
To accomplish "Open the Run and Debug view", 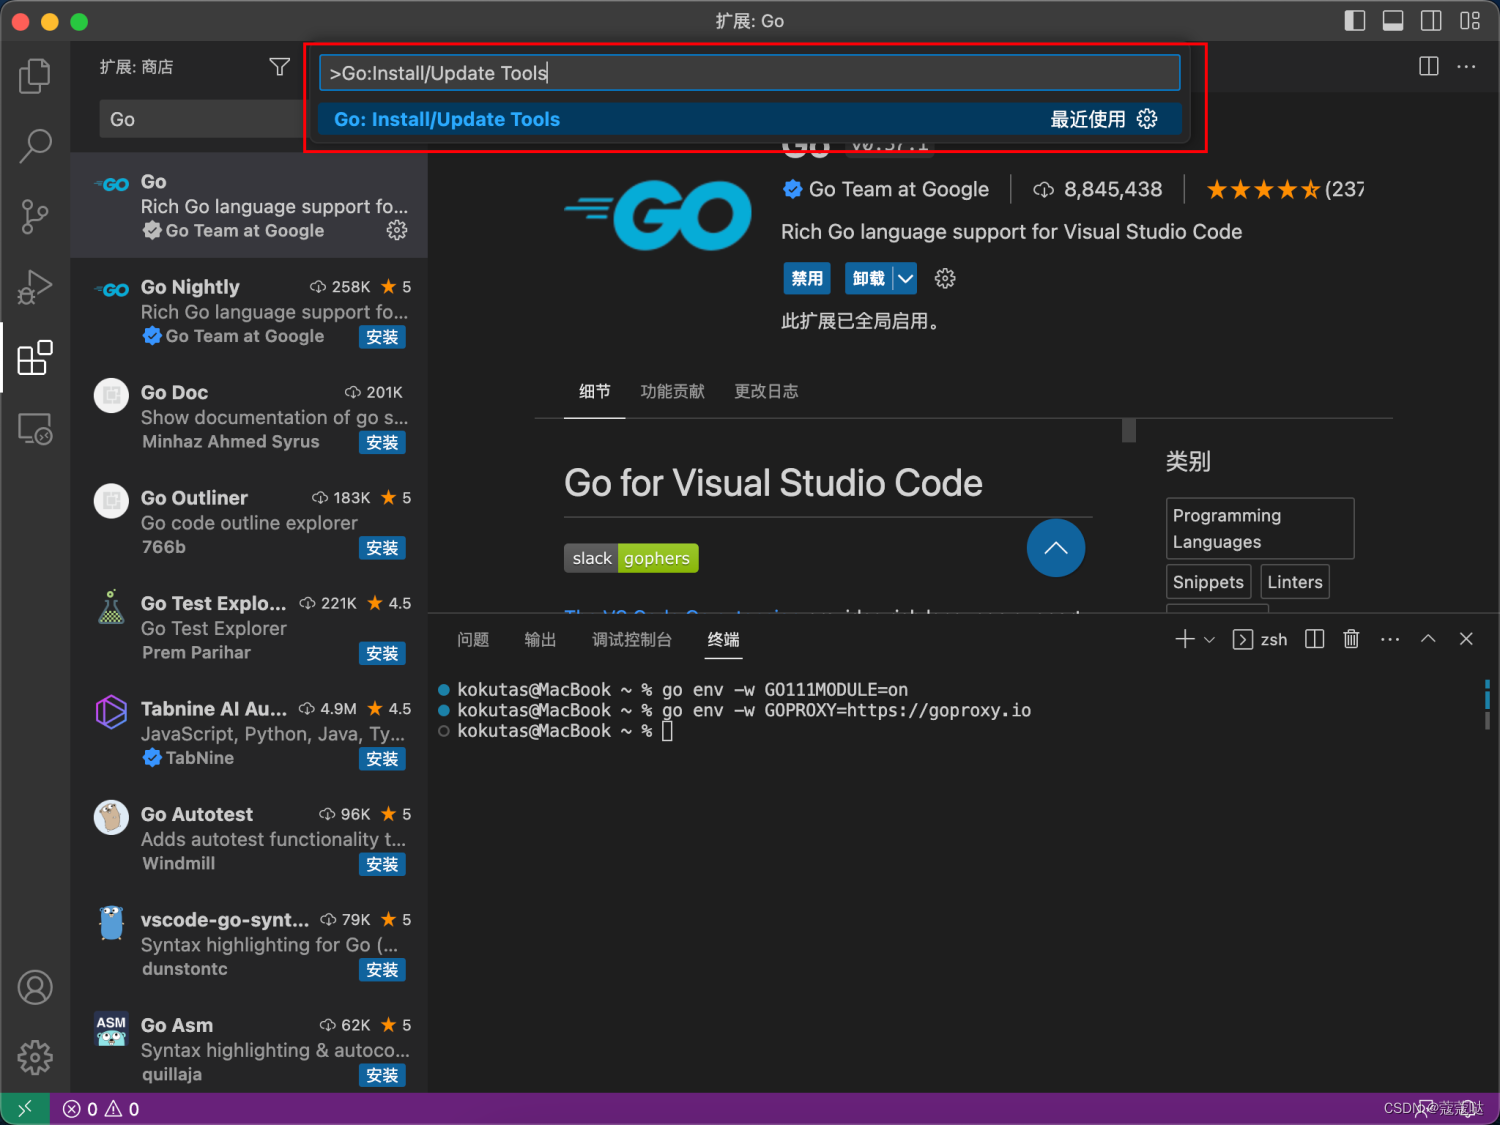I will point(35,287).
